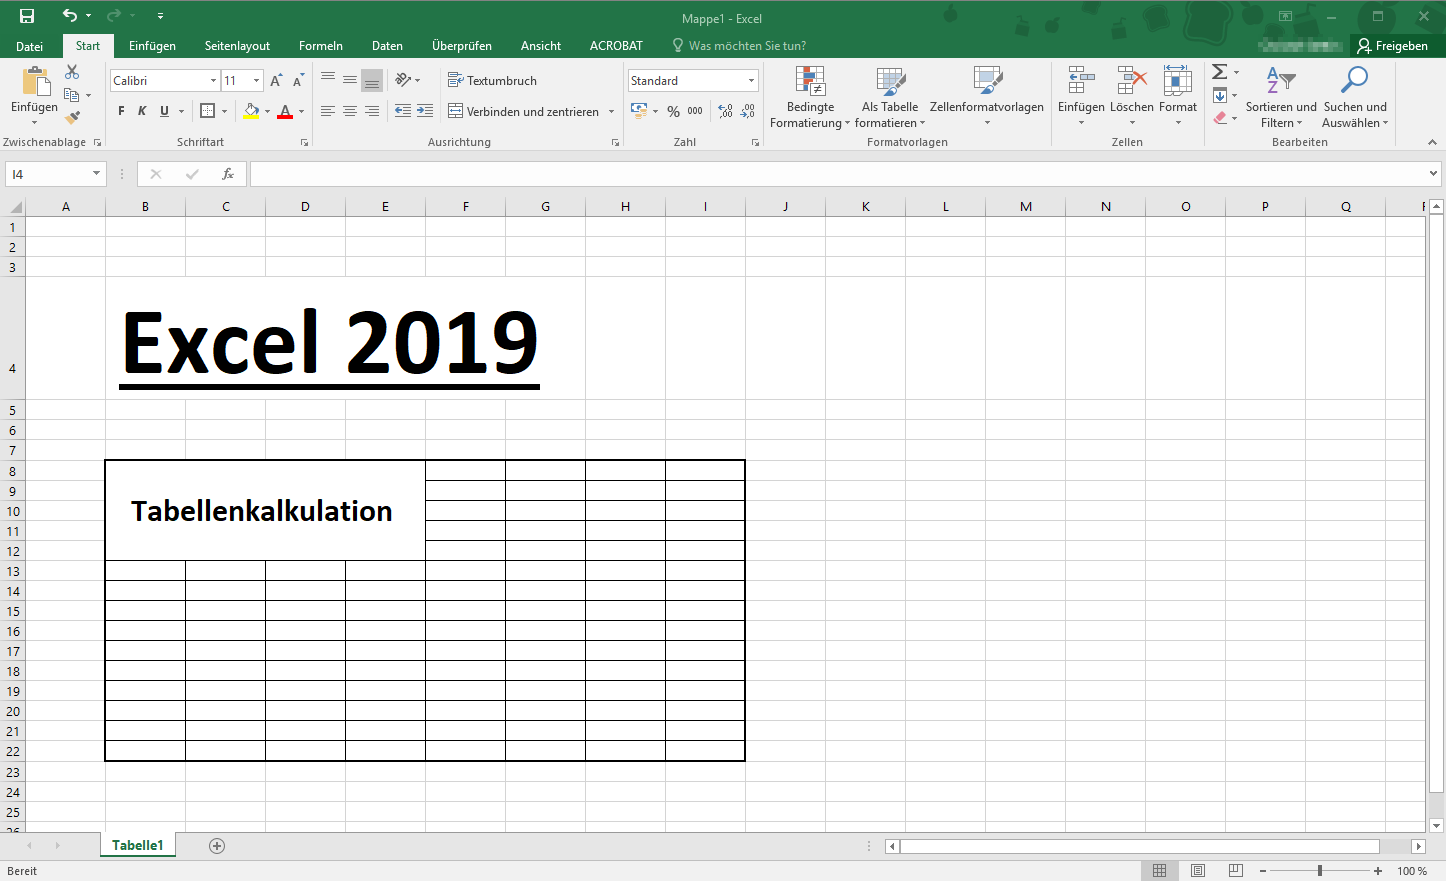The width and height of the screenshot is (1446, 881).
Task: Increase indent icon in Ausrichtung
Action: (425, 111)
